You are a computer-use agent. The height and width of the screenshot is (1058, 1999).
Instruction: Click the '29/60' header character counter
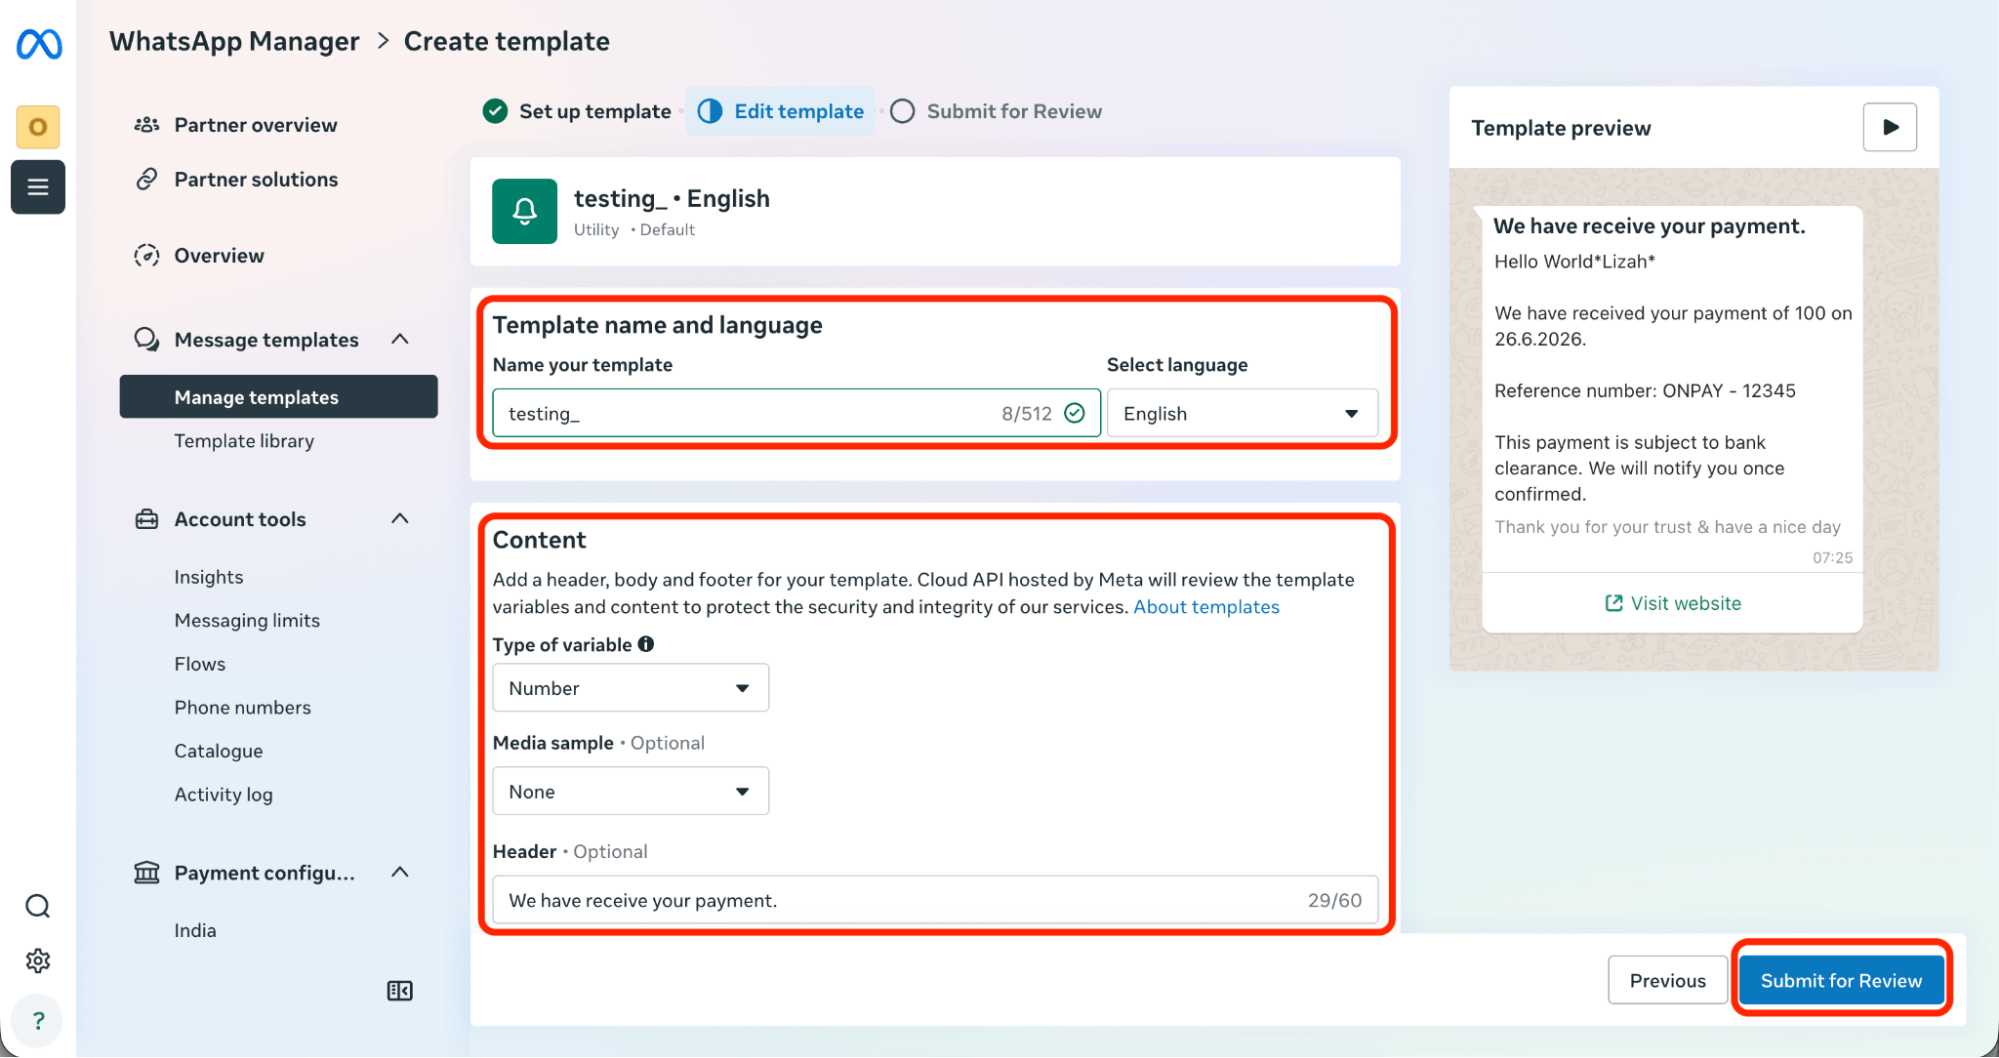click(x=1335, y=900)
